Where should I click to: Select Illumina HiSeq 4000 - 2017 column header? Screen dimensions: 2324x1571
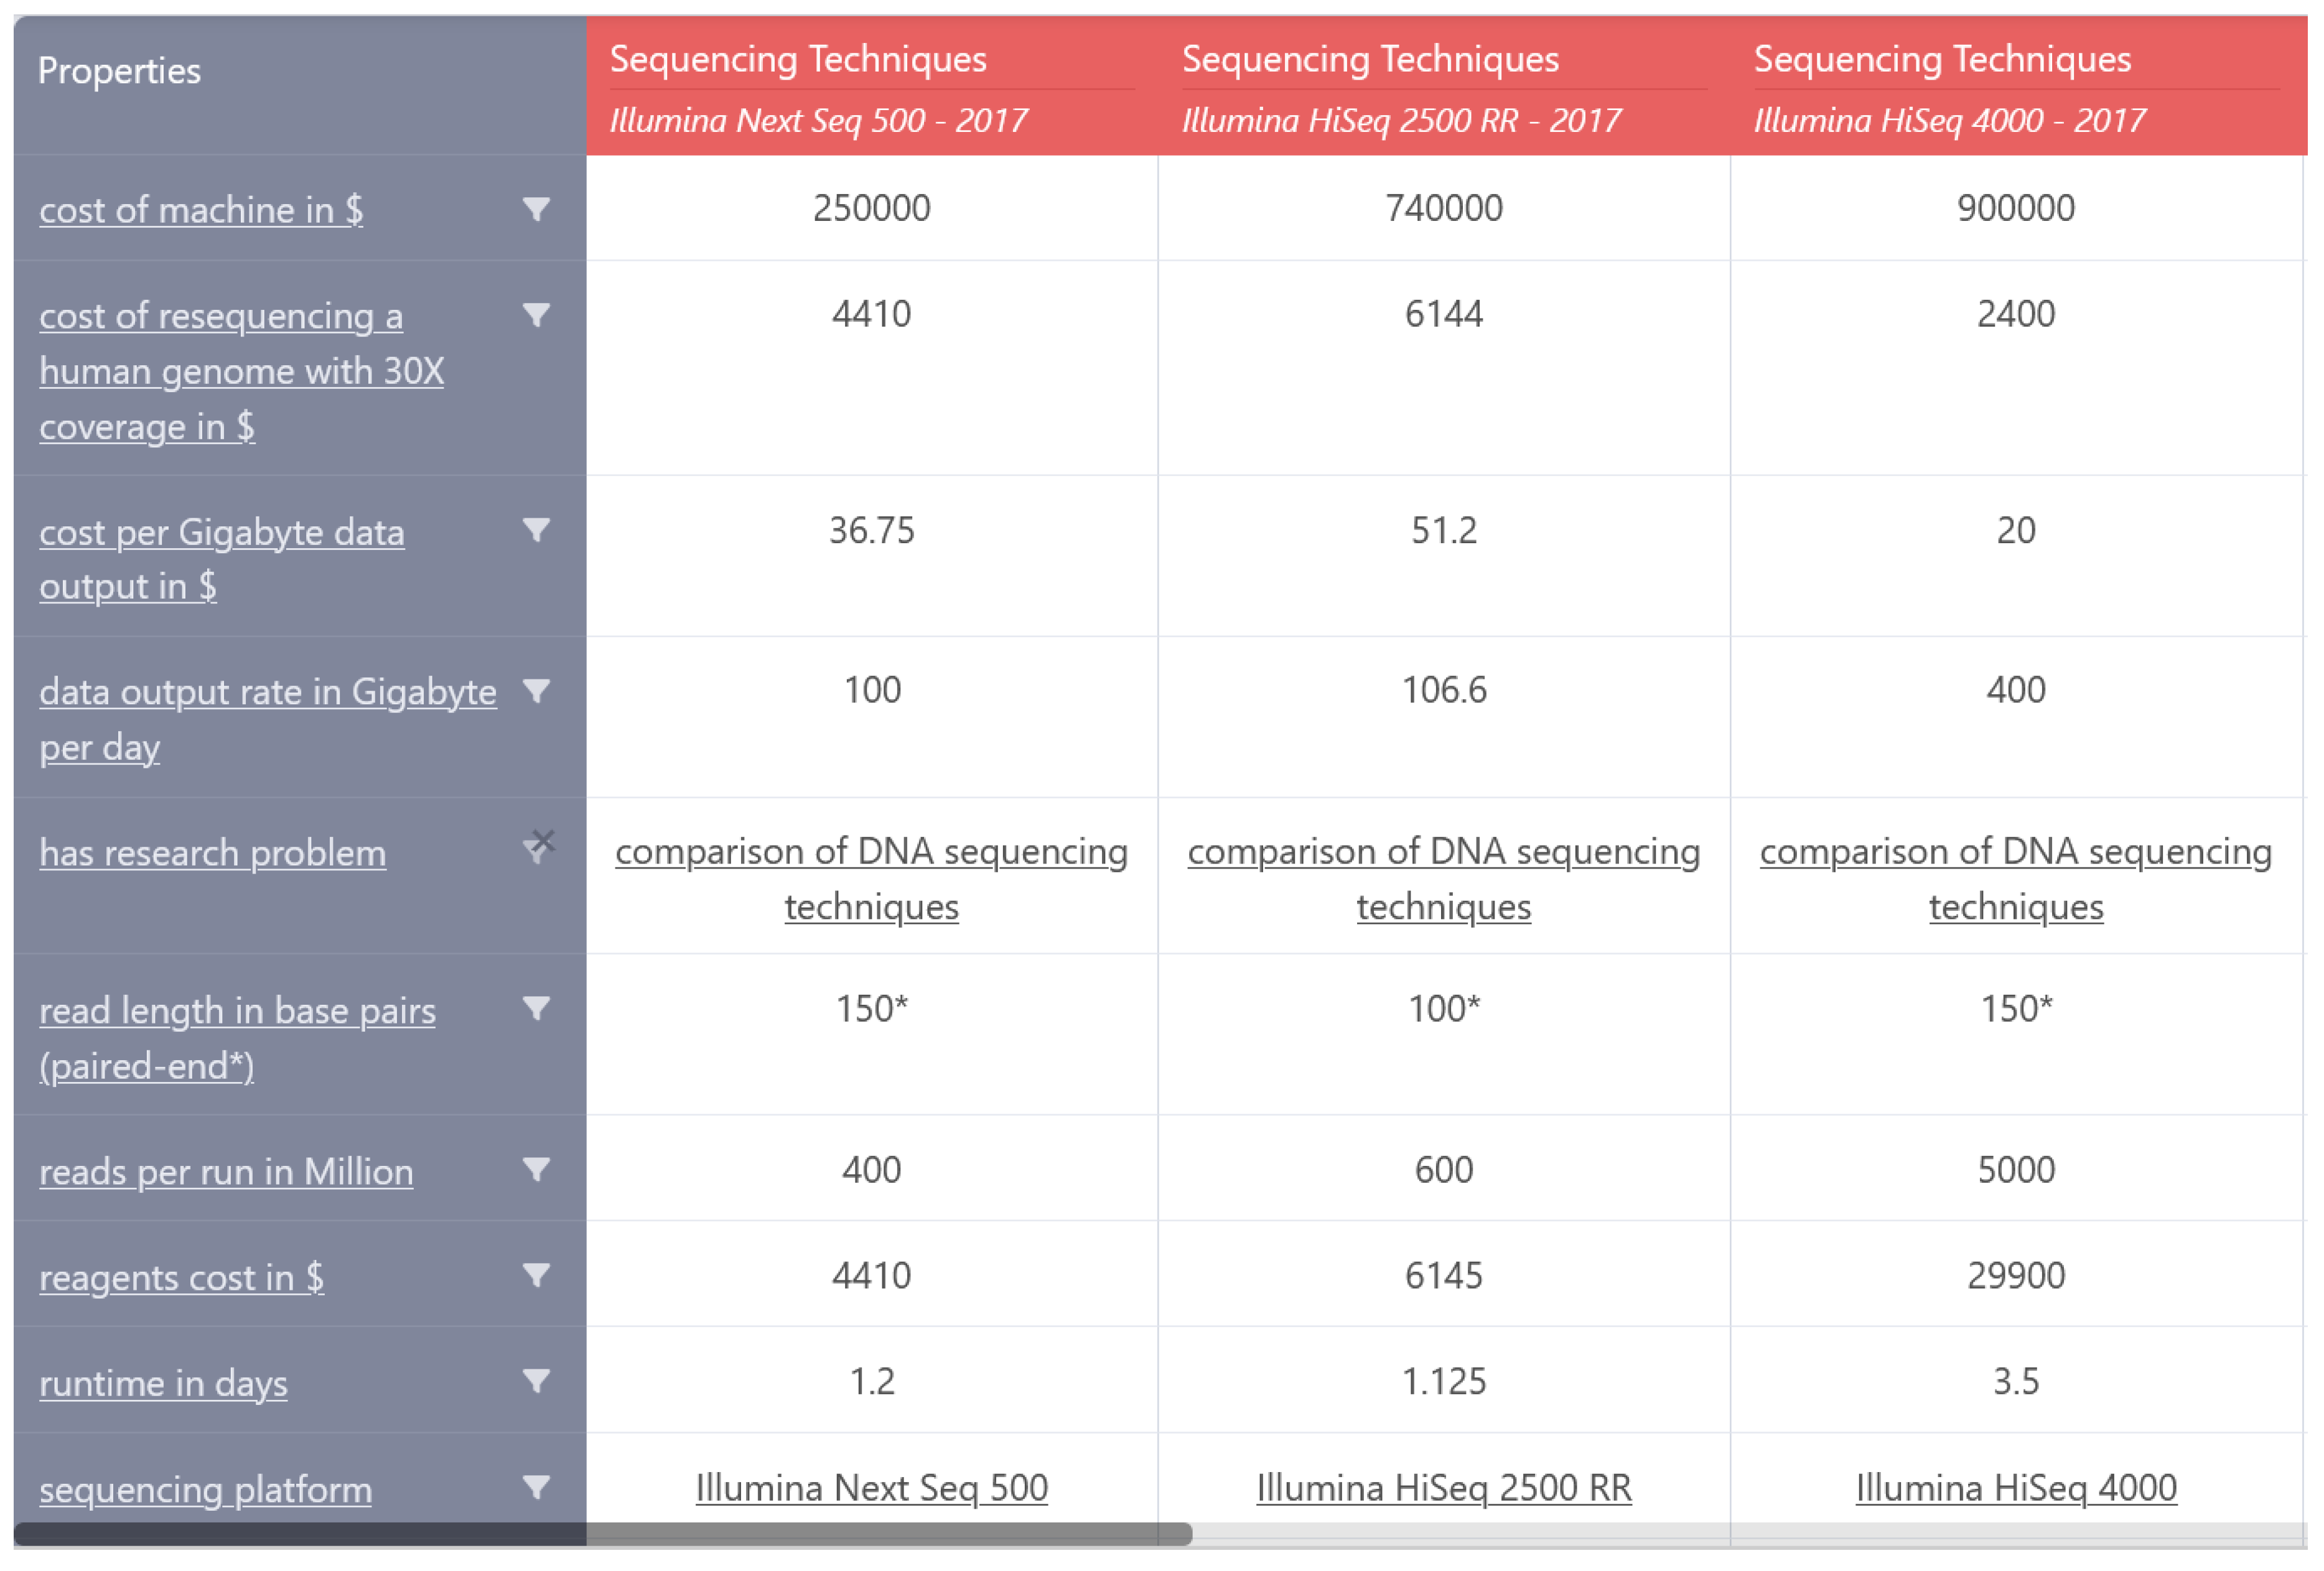pyautogui.click(x=1949, y=120)
